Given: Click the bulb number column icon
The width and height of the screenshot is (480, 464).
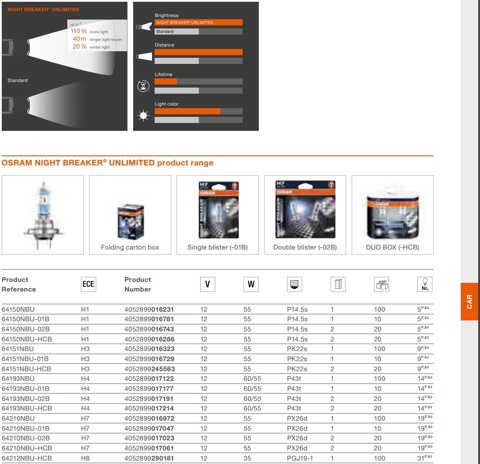Looking at the screenshot, I should coord(425,284).
